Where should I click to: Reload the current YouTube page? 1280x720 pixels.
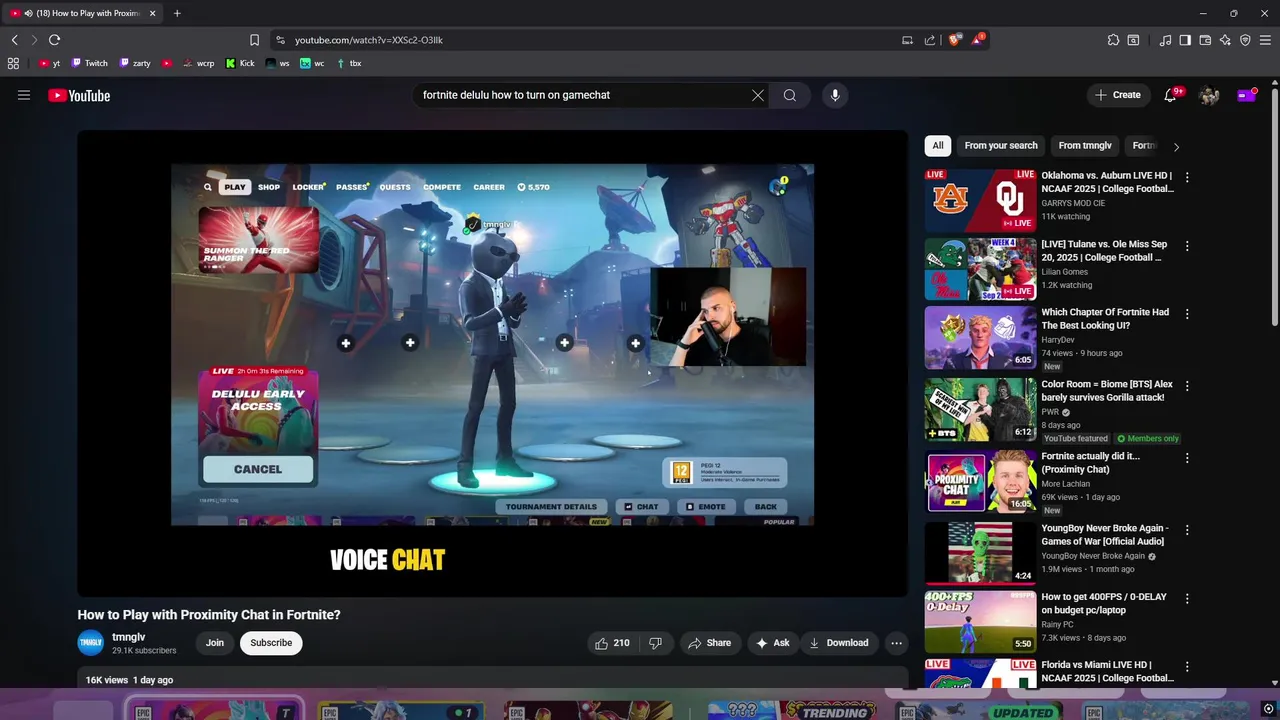[x=54, y=40]
